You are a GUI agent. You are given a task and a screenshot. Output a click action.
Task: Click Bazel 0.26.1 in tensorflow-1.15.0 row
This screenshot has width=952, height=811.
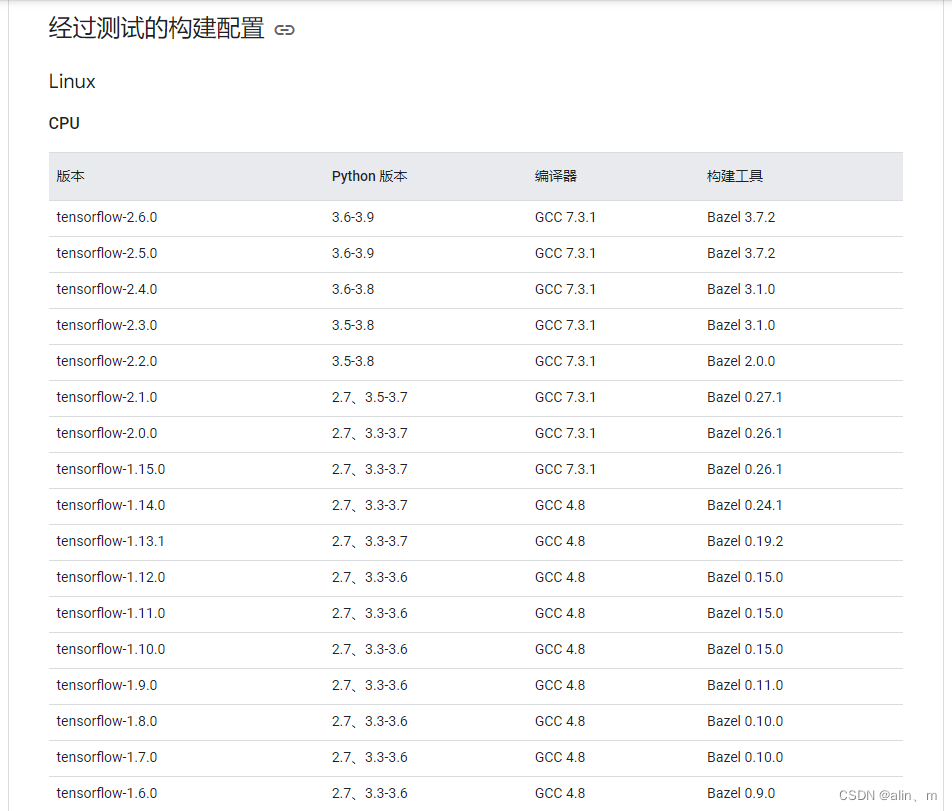point(745,469)
